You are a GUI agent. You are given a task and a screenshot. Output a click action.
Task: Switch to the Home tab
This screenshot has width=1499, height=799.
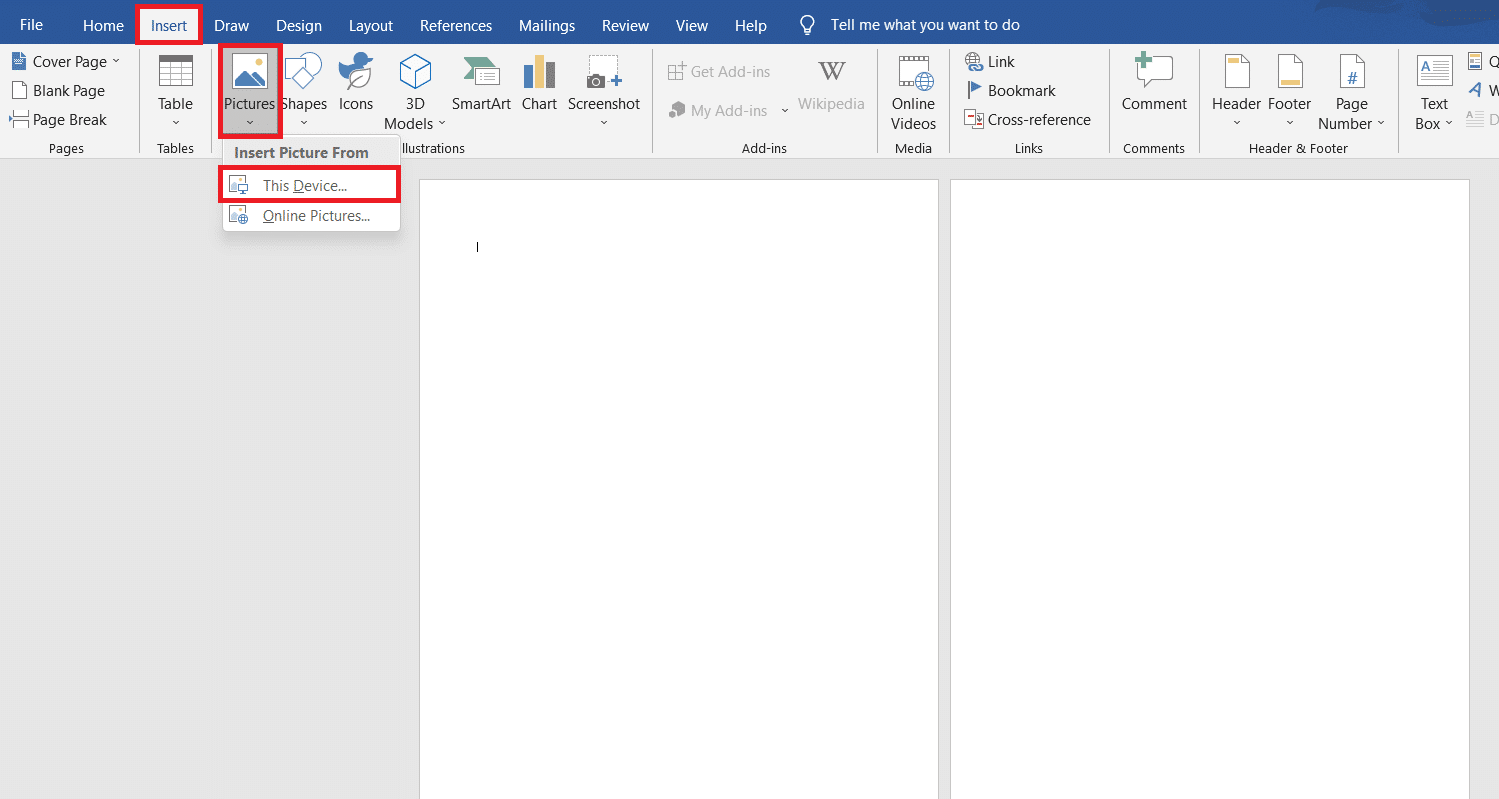103,25
